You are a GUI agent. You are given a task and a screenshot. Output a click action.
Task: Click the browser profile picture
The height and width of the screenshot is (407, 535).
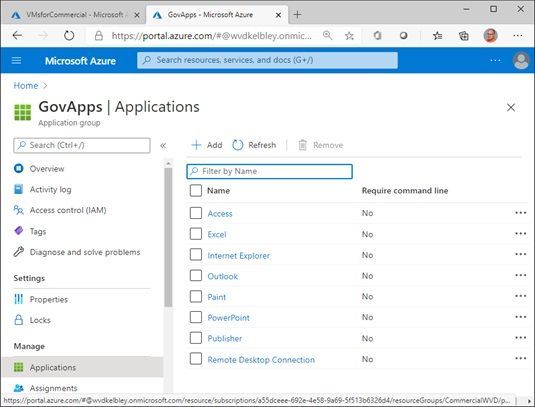[x=490, y=35]
